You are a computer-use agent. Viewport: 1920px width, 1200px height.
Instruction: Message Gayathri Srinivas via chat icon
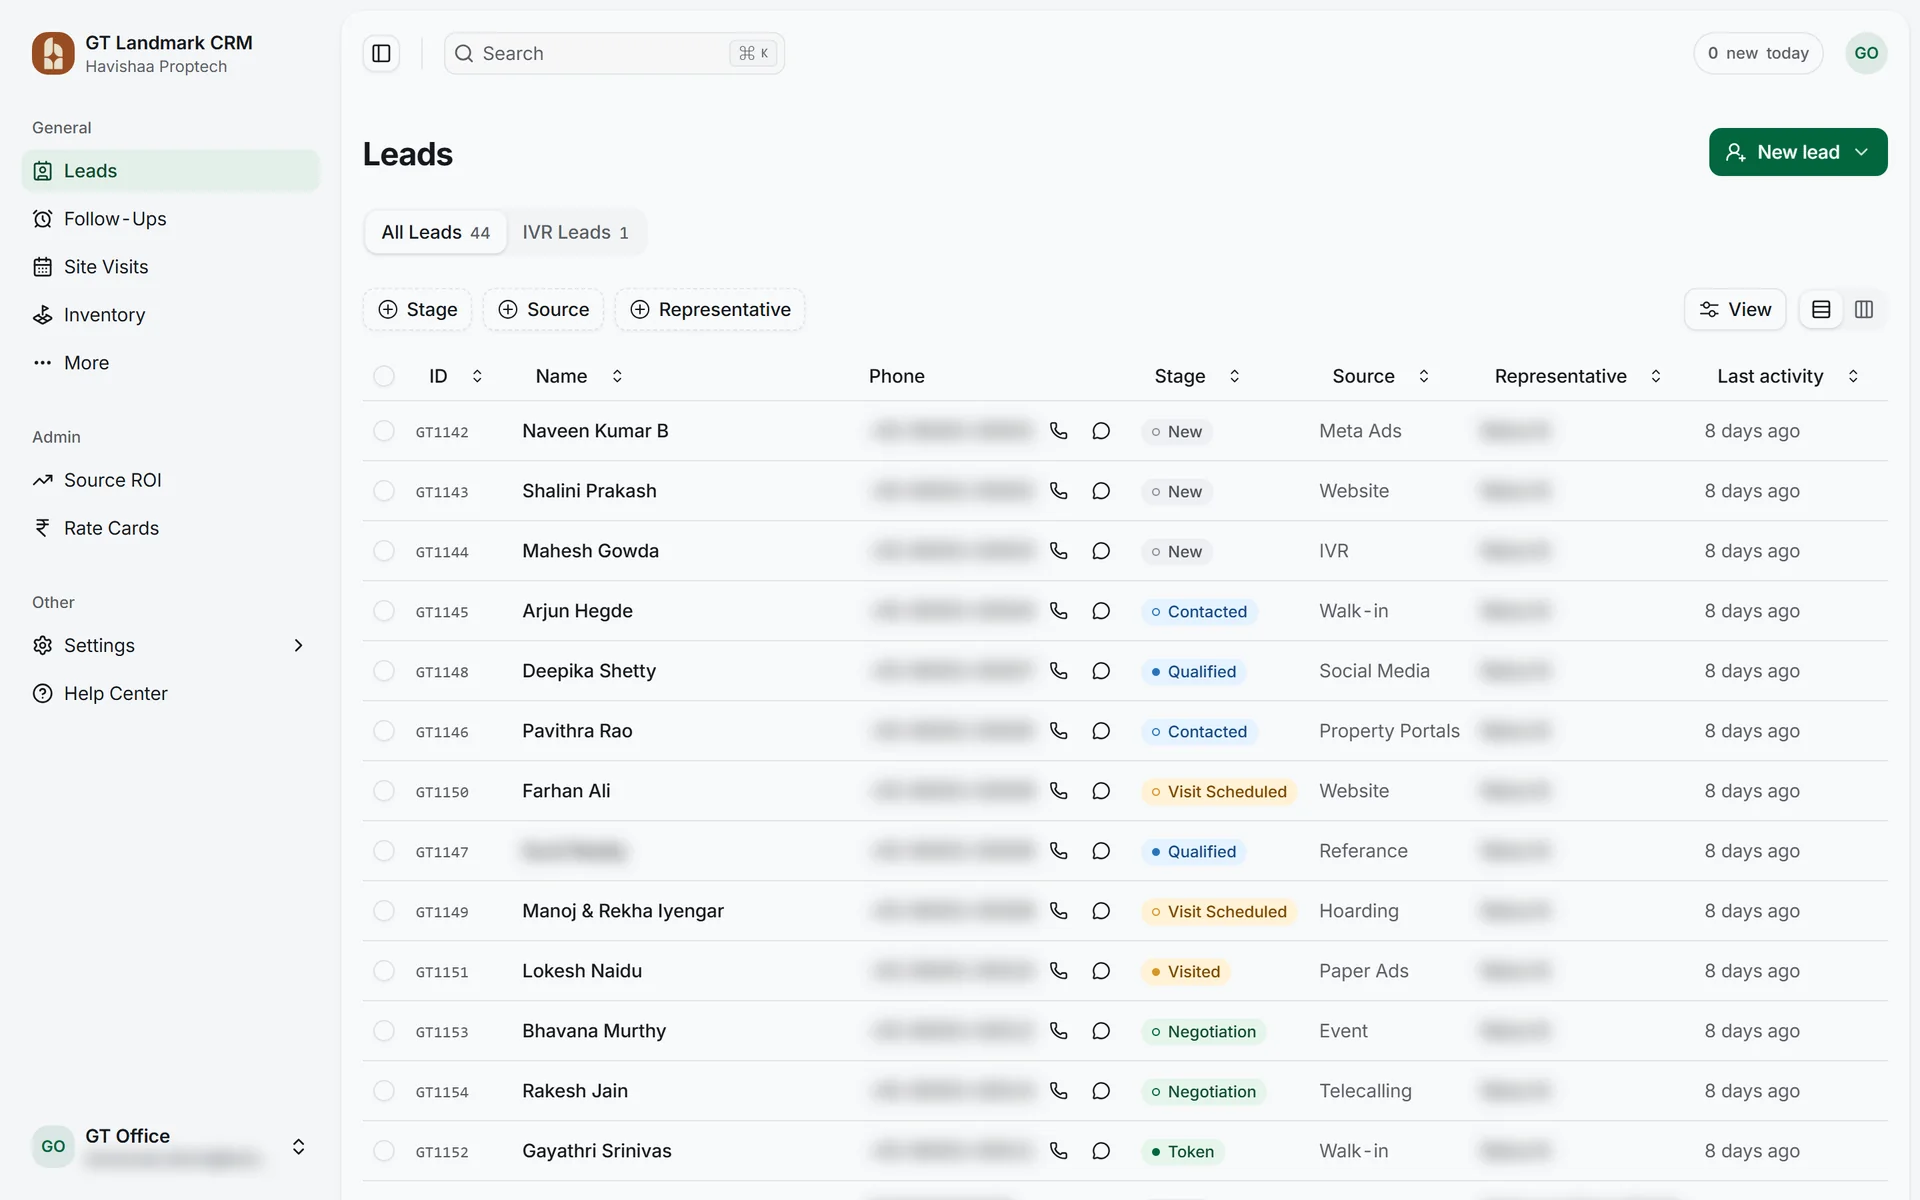tap(1101, 1151)
